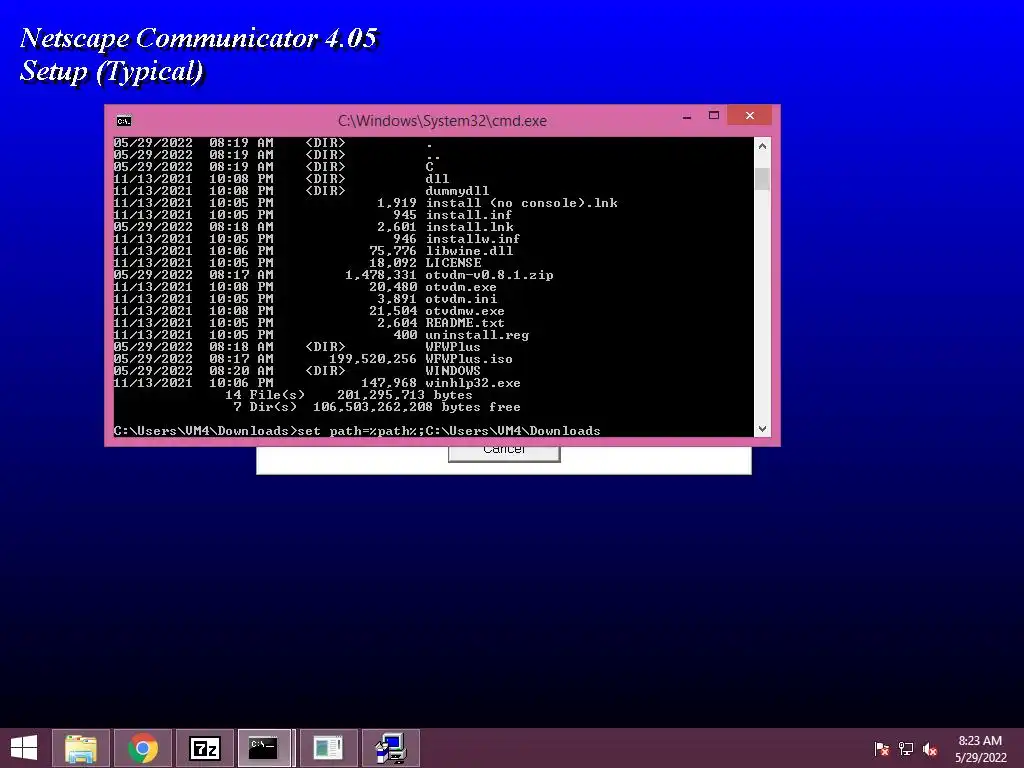Click the libwine.dll listing line
This screenshot has width=1024, height=768.
tap(313, 251)
